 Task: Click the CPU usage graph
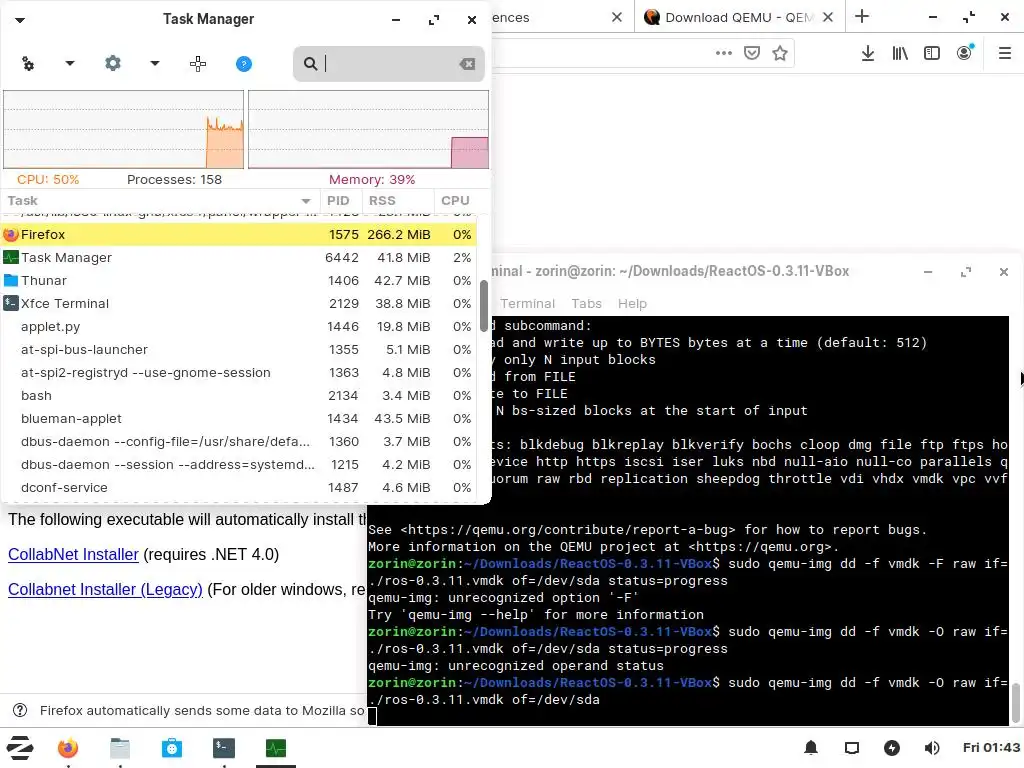point(123,129)
